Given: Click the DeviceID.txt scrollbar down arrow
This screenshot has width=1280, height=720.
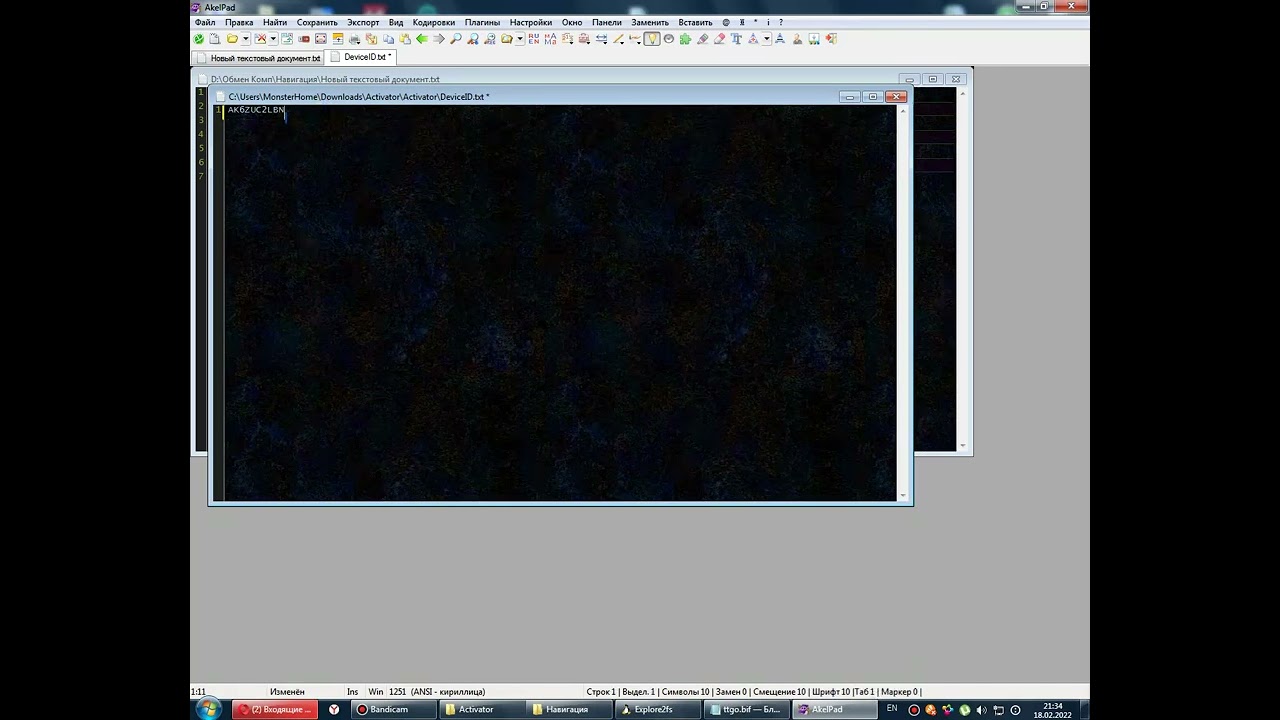Looking at the screenshot, I should [903, 495].
